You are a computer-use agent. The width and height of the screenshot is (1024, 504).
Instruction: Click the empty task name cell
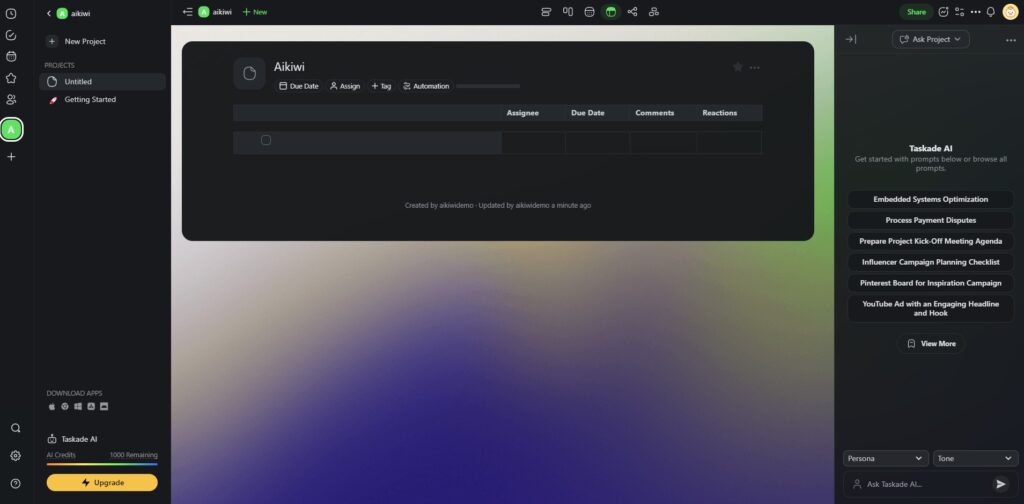pos(367,142)
